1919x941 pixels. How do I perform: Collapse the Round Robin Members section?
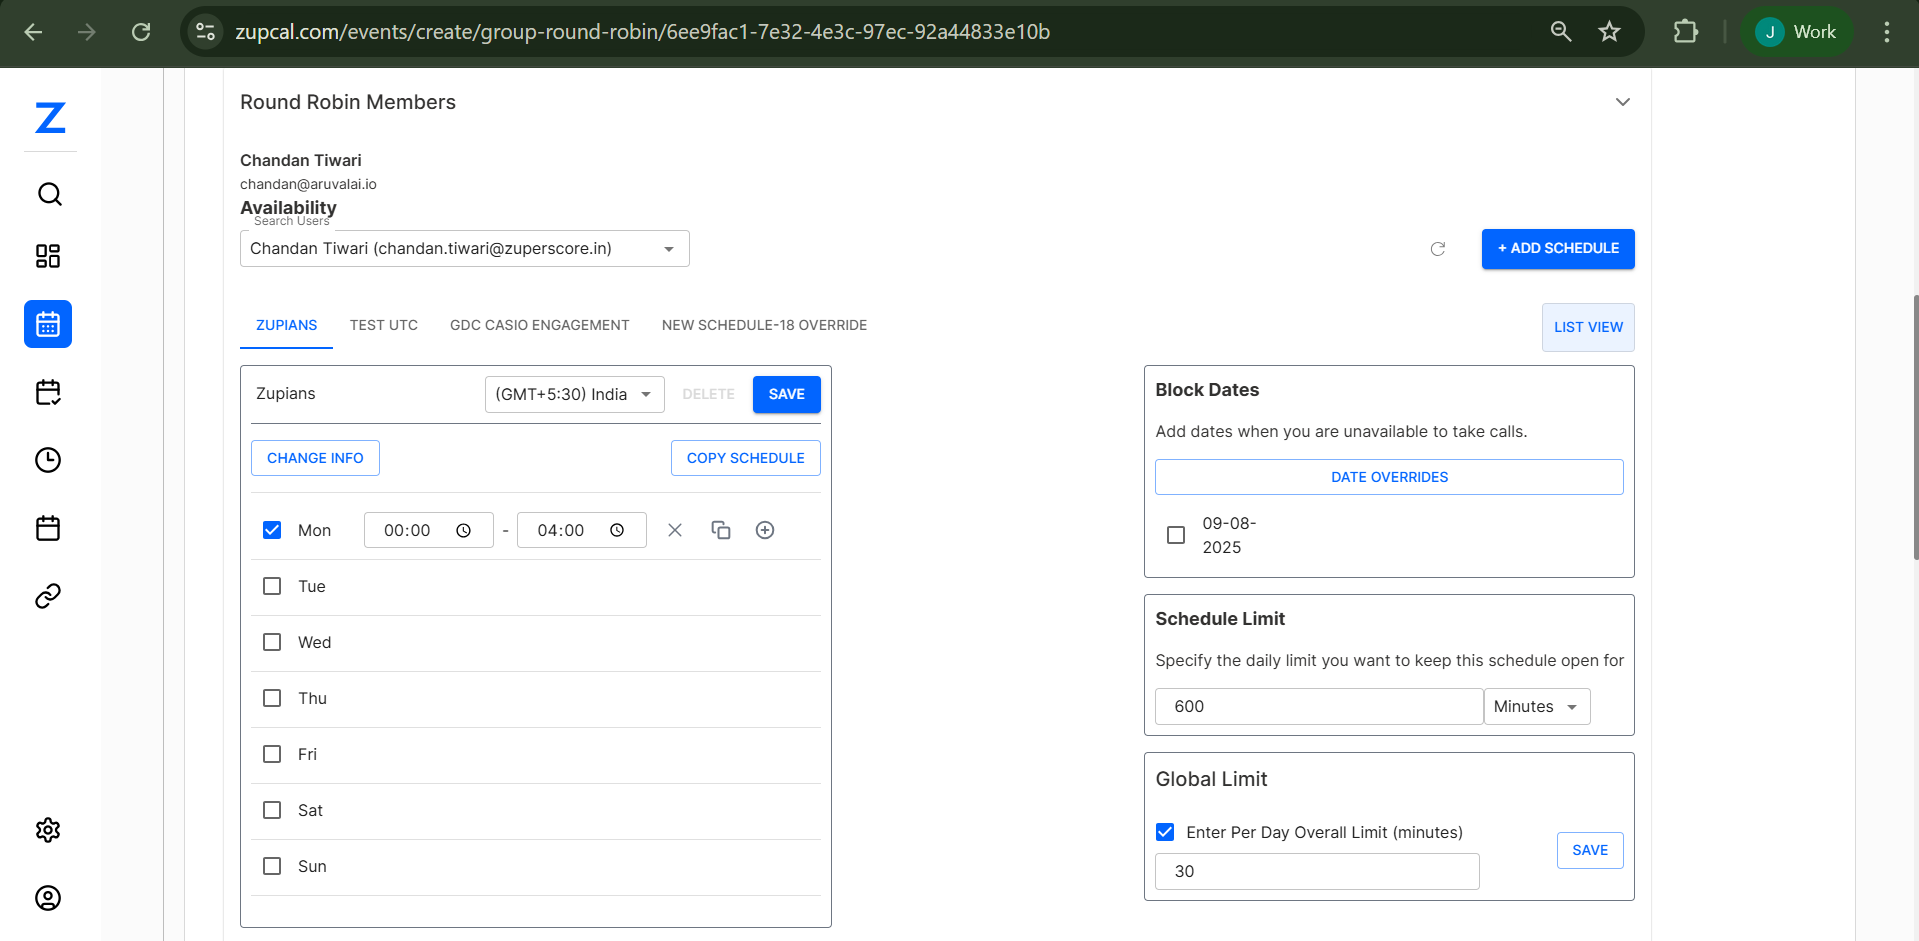[x=1622, y=102]
